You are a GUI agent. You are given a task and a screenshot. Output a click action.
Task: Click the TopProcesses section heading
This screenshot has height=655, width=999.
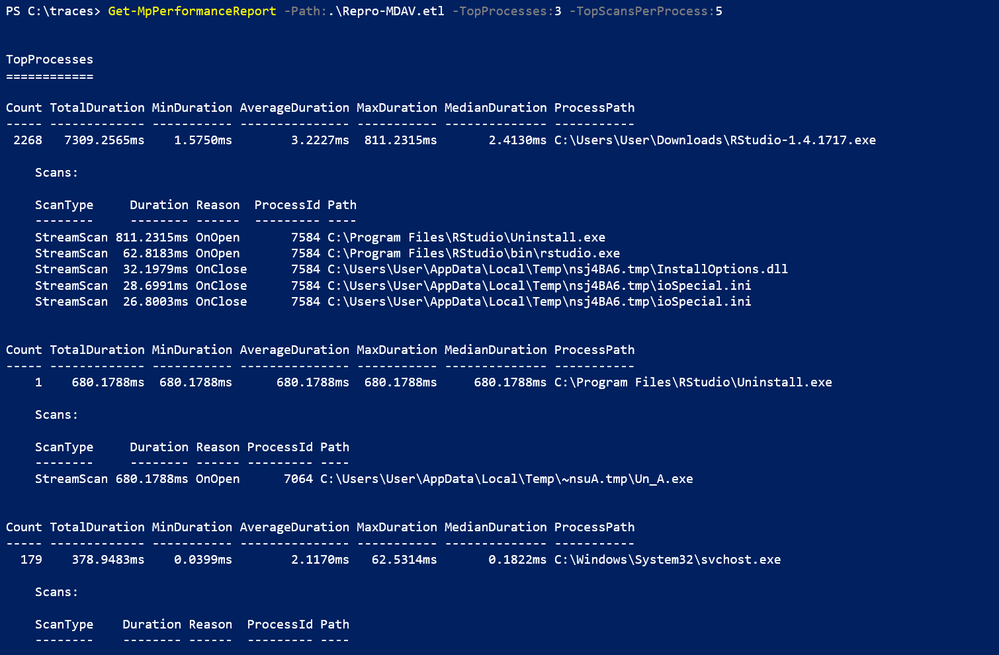(50, 60)
